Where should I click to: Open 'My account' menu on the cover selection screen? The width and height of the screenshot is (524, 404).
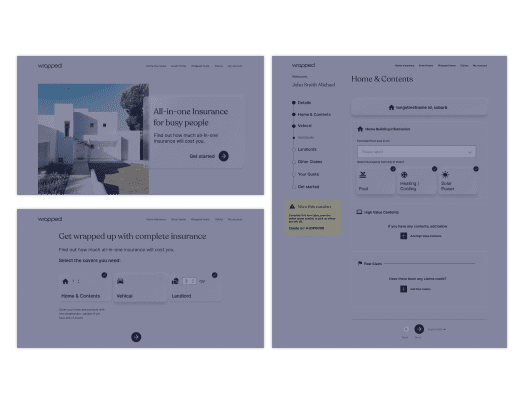click(235, 220)
